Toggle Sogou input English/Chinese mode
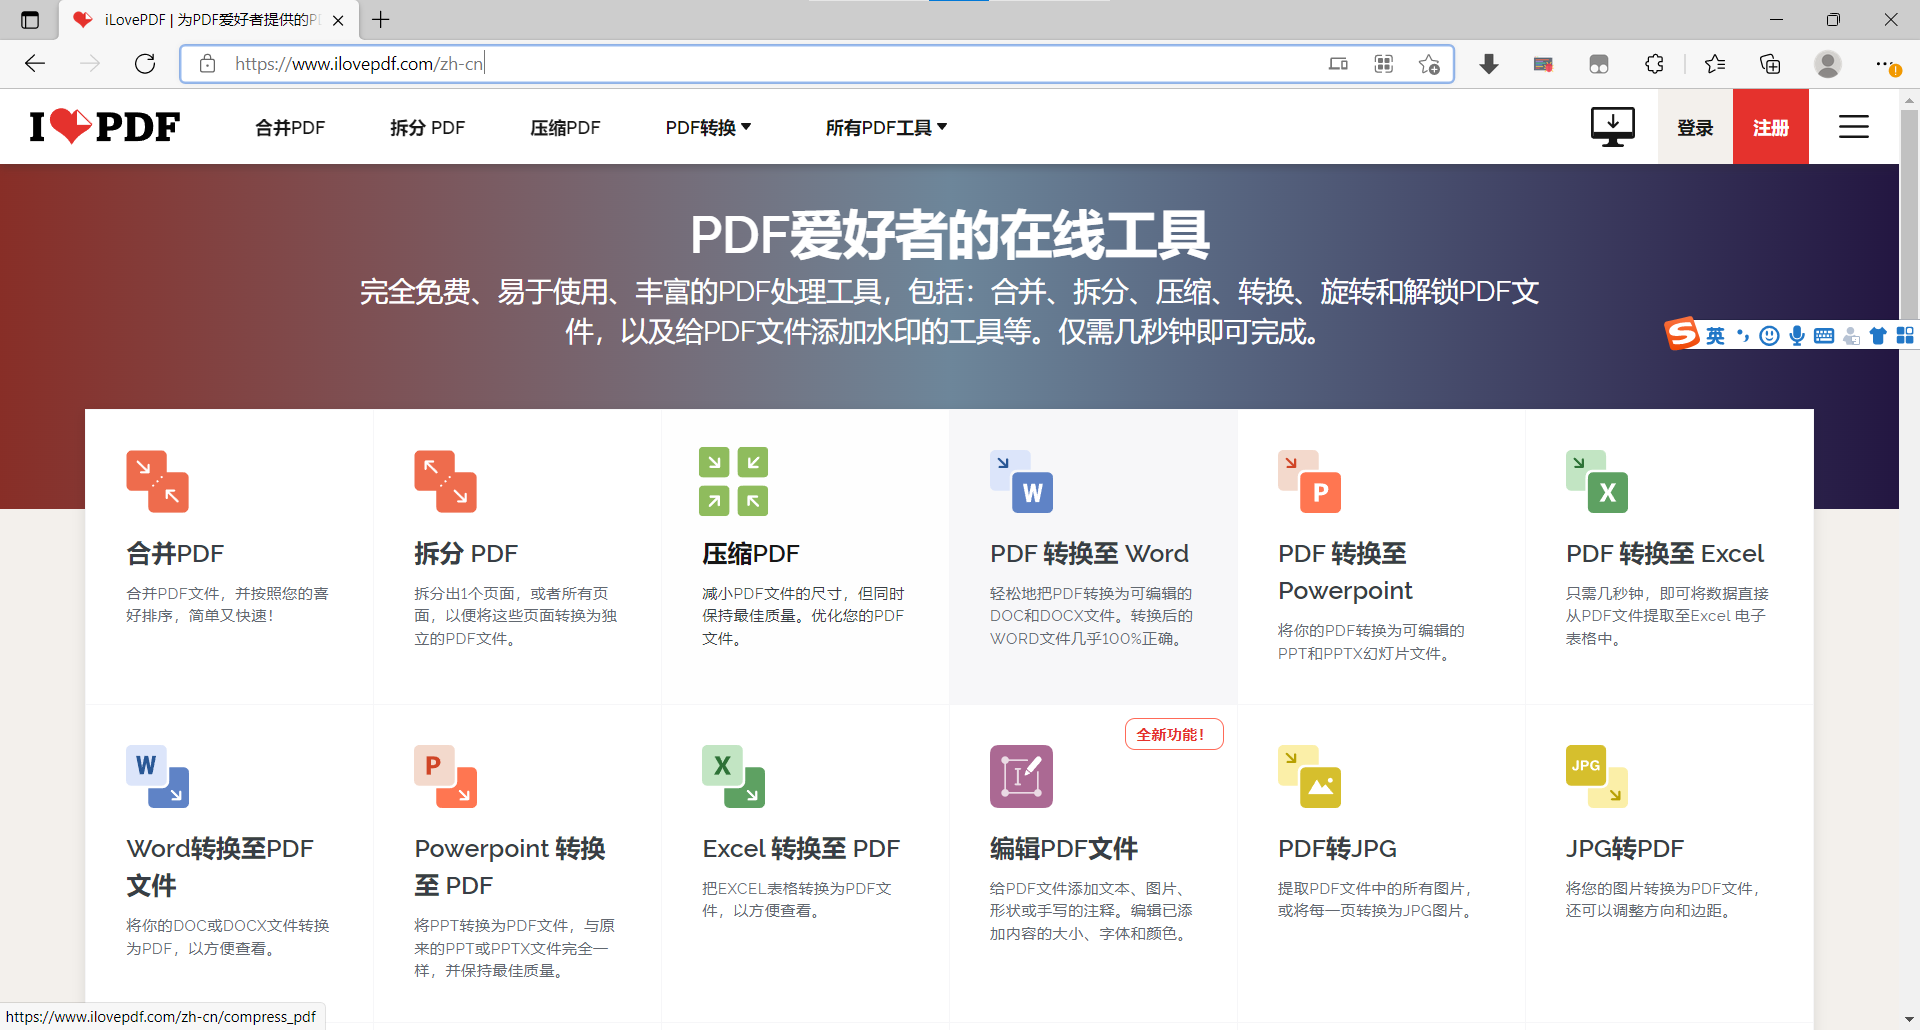Viewport: 1920px width, 1030px height. 1715,336
